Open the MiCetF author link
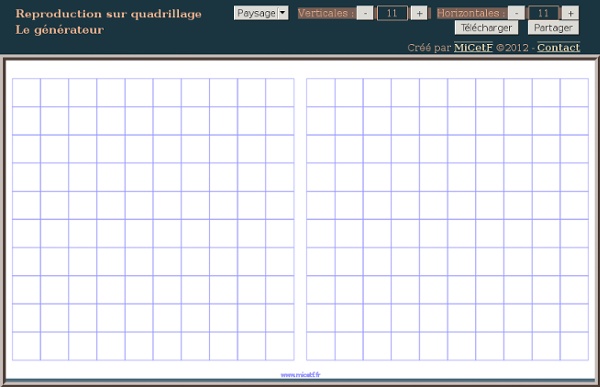This screenshot has width=600, height=387. 473,47
